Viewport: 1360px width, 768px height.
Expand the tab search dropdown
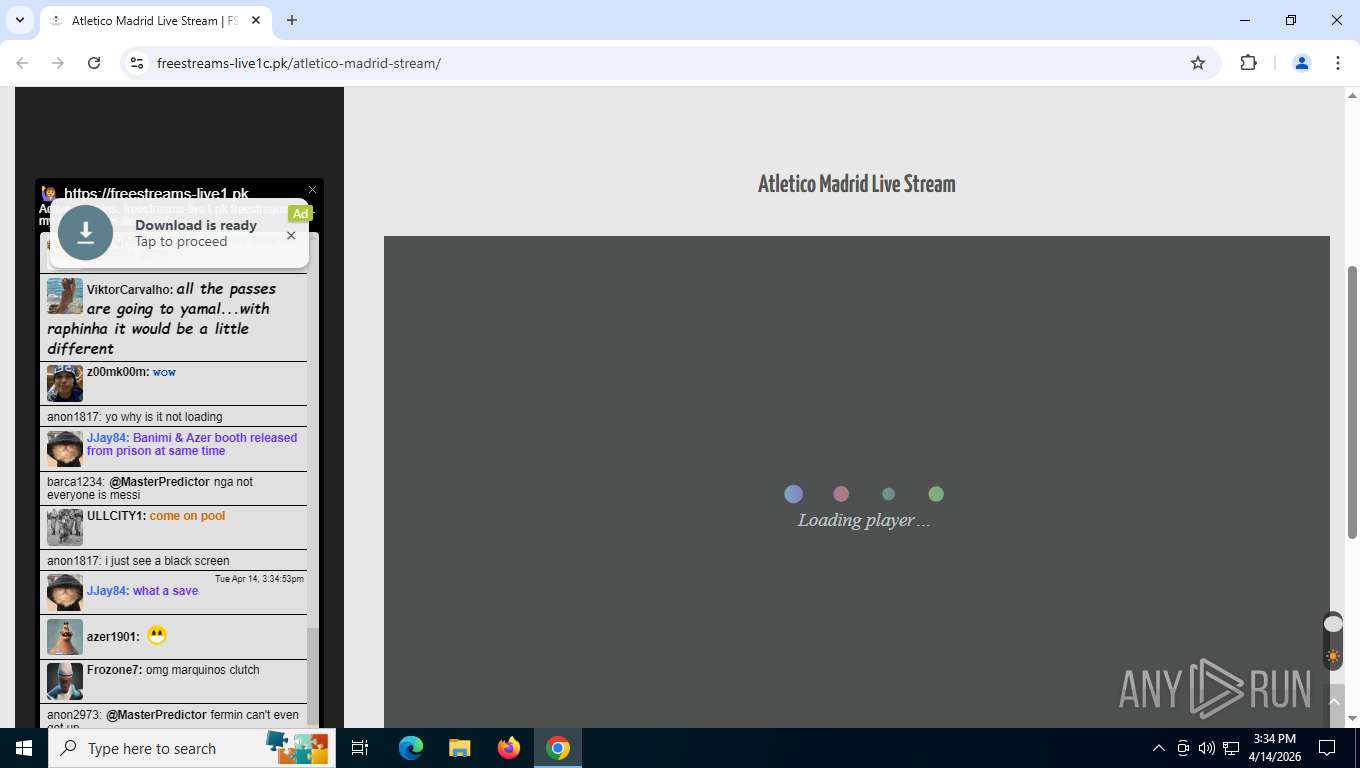[x=20, y=20]
